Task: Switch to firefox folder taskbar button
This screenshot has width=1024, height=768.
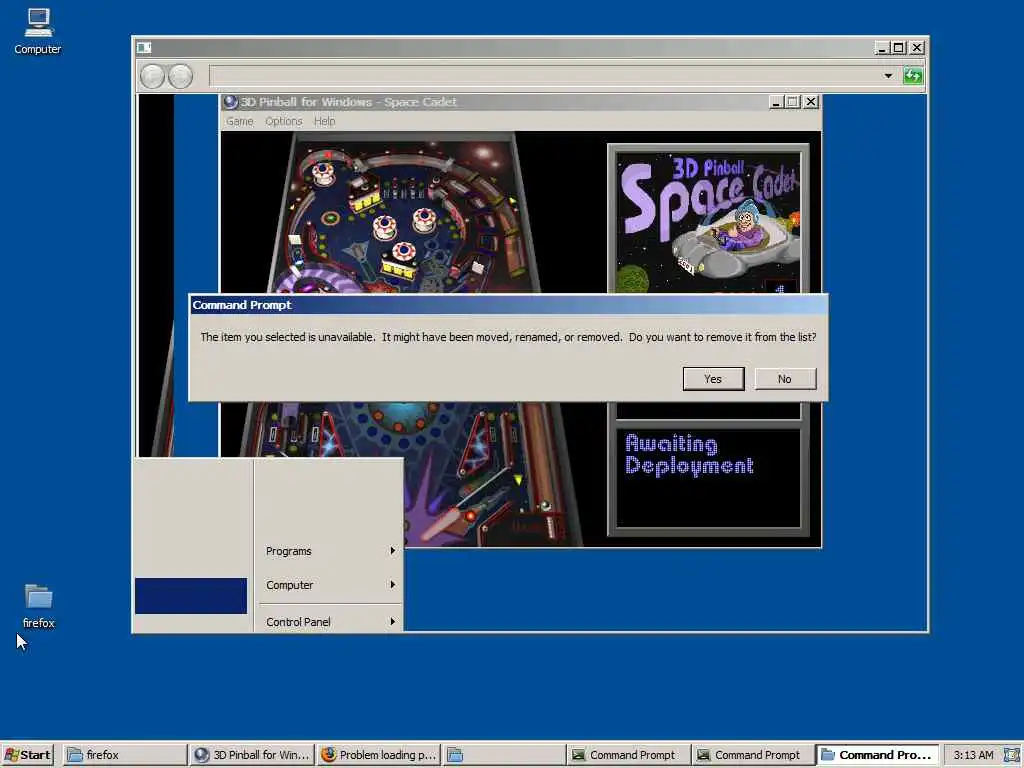Action: point(125,755)
